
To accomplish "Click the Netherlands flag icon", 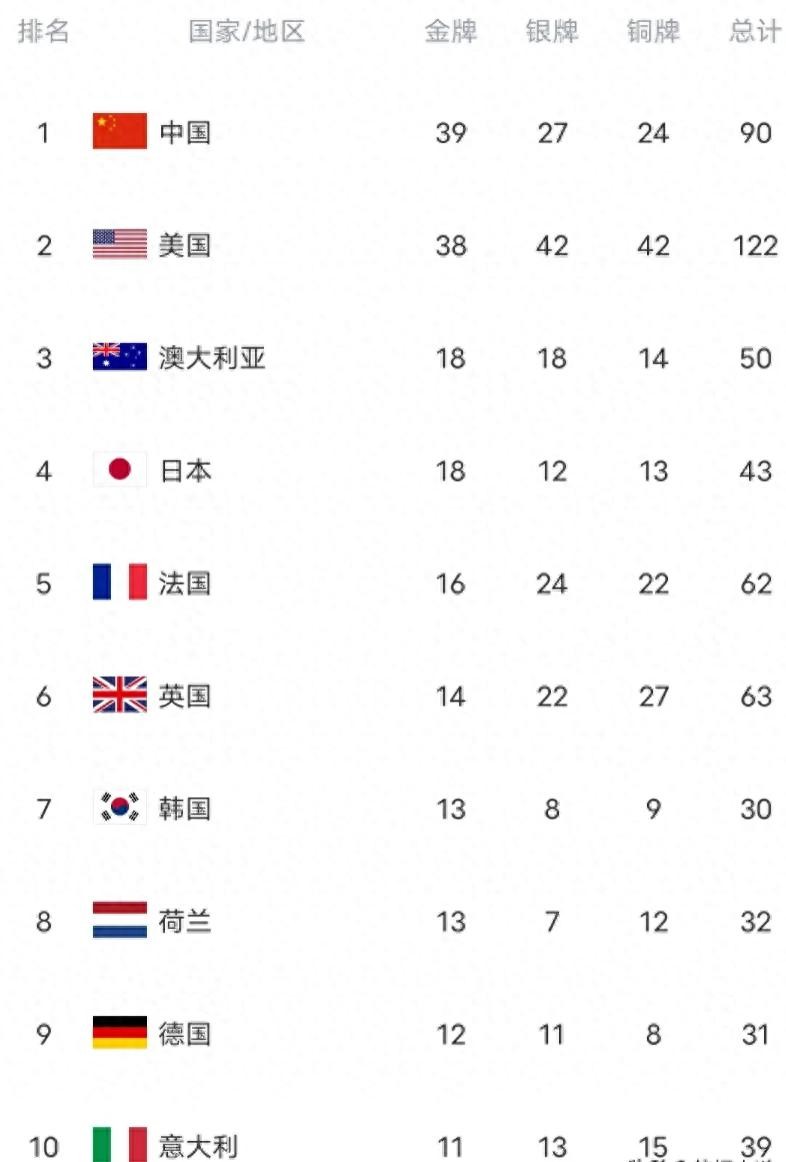I will [120, 921].
